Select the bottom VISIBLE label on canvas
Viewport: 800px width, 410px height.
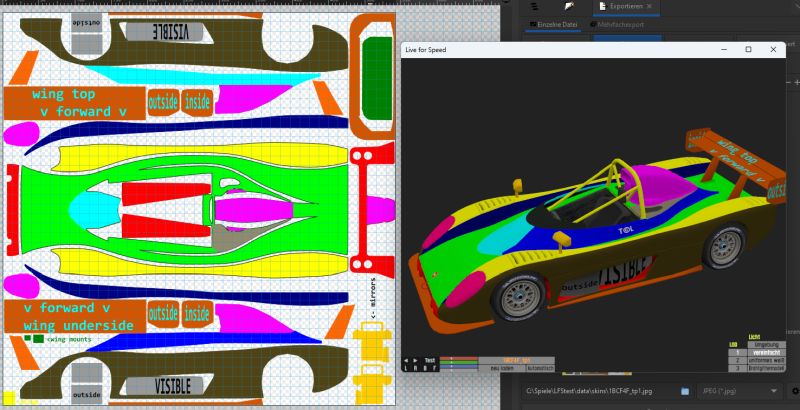(x=172, y=386)
